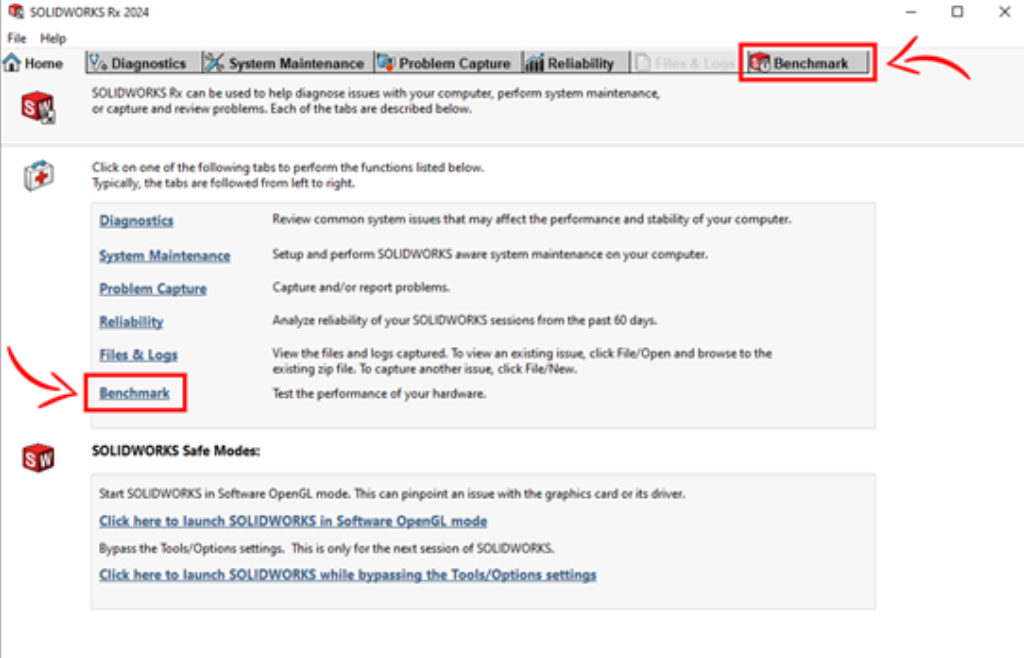Click 'Start SOLIDWORKS in Software OpenGL mode' description

(x=392, y=494)
